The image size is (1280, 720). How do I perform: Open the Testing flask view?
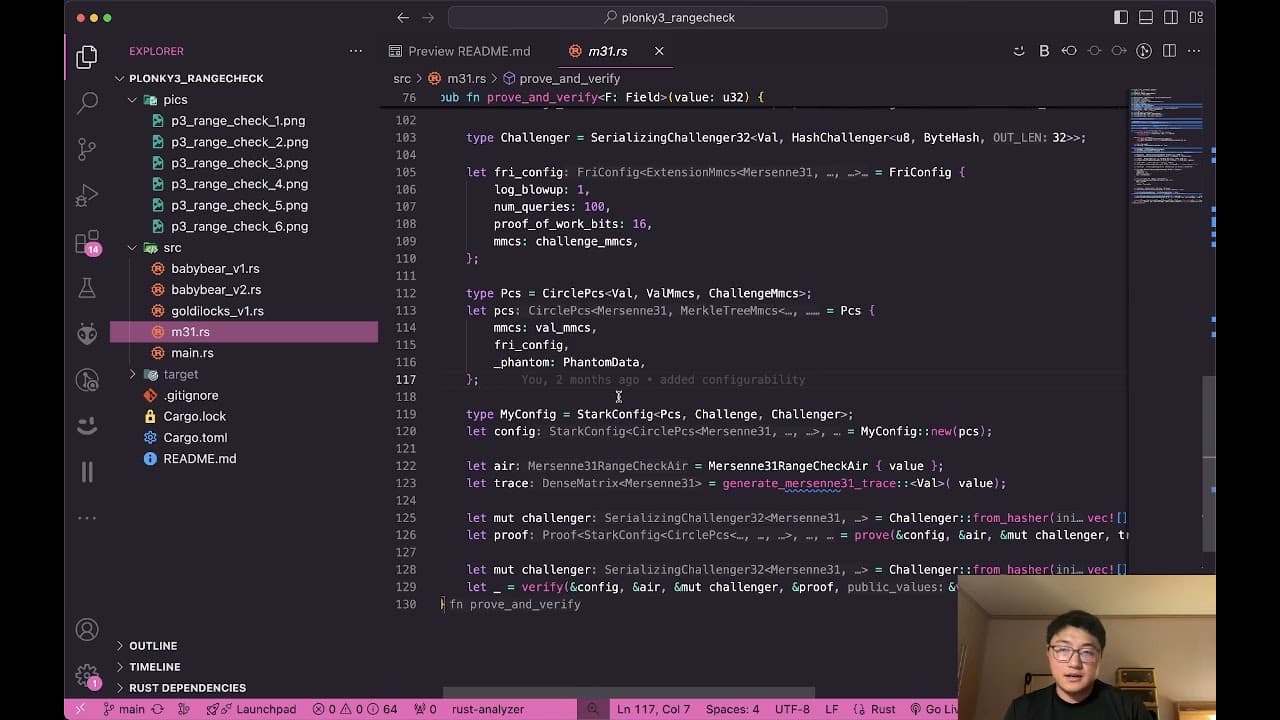point(87,288)
